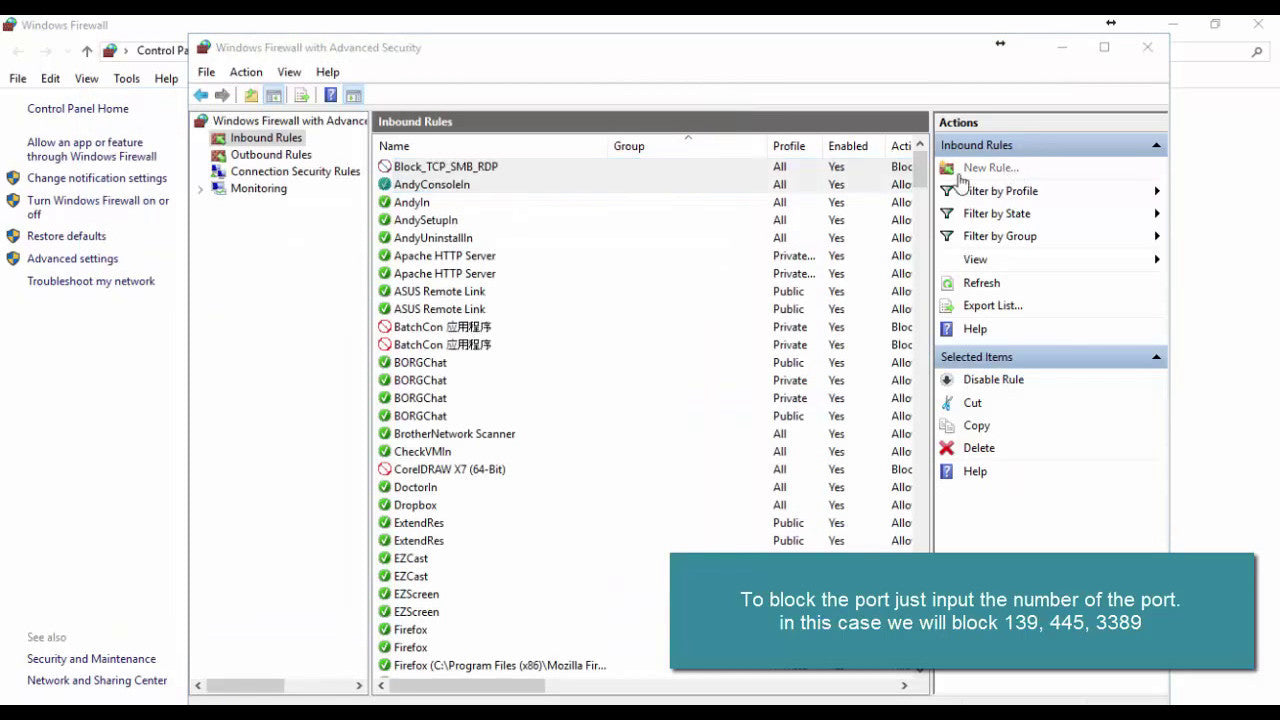1280x720 pixels.
Task: Click the shield icon beside Advanced settings
Action: tap(13, 259)
